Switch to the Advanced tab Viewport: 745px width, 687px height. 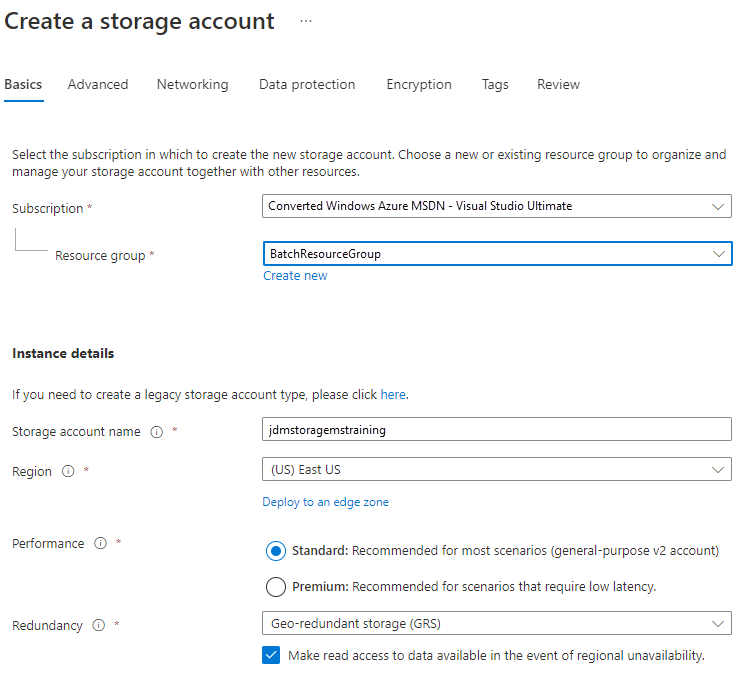(98, 85)
